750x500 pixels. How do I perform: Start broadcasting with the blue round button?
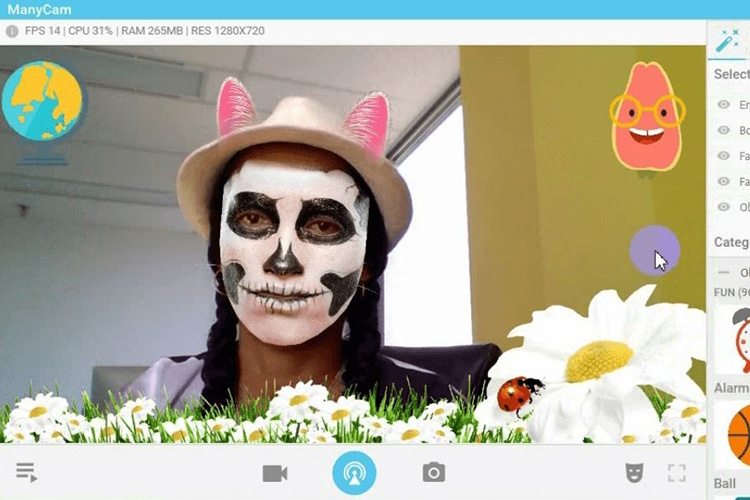click(x=354, y=473)
